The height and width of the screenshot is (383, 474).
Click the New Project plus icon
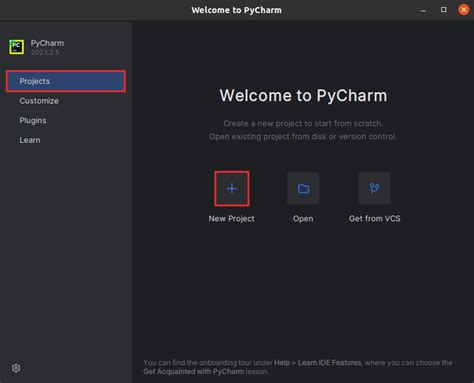point(232,189)
